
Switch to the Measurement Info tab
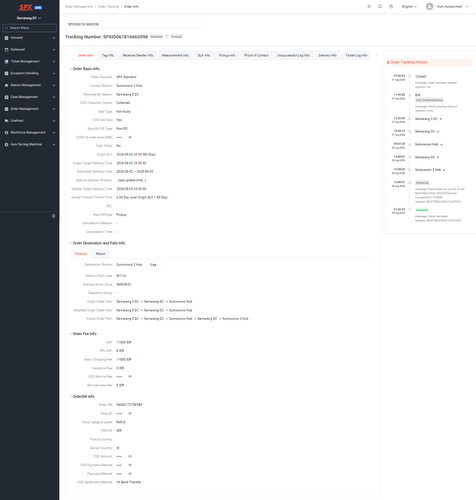175,55
